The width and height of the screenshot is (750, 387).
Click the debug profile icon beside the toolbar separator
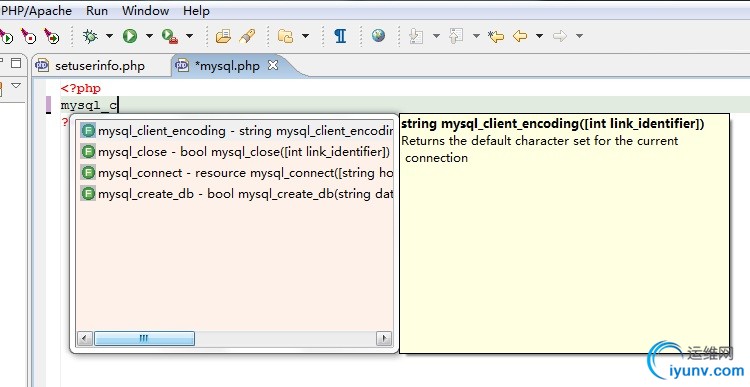click(51, 36)
